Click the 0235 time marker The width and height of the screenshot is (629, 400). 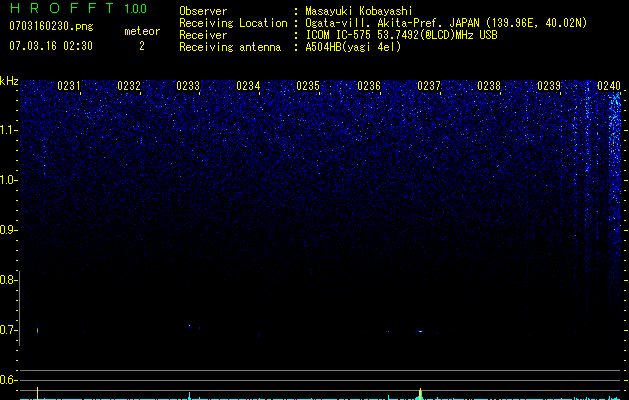[x=308, y=85]
